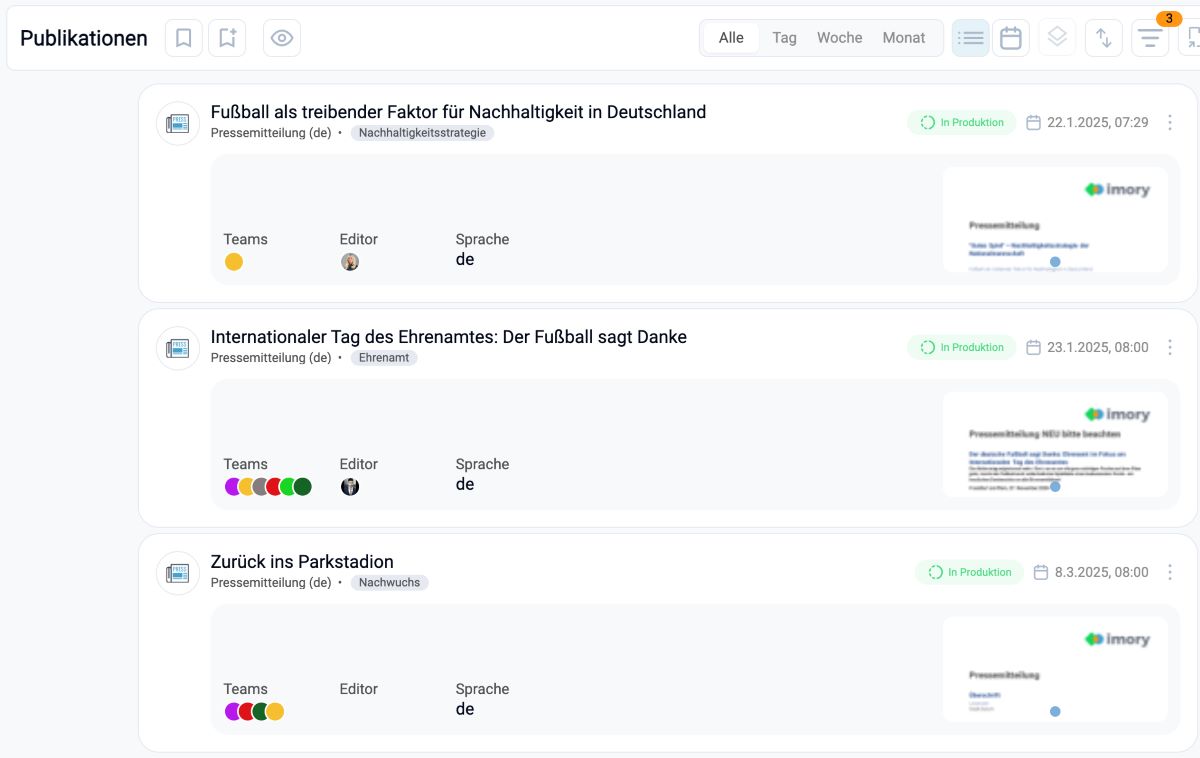
Task: Click the editor avatar in the Ehrenamtes card
Action: tap(350, 487)
